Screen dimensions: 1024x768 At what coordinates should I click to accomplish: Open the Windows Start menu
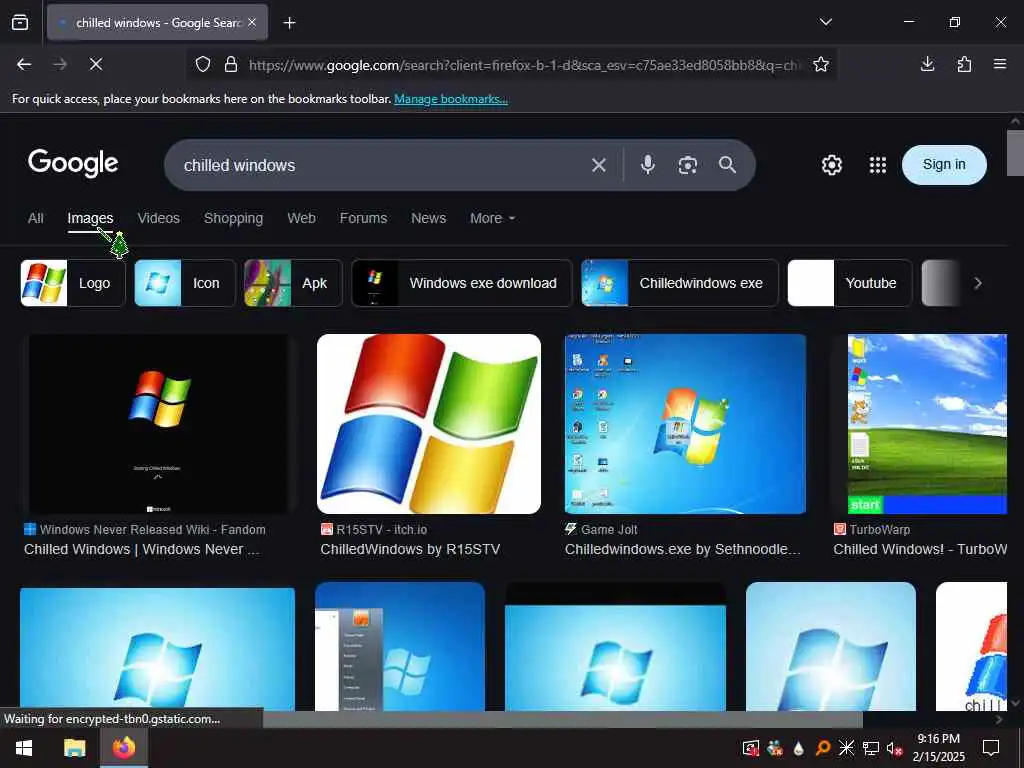[x=24, y=748]
